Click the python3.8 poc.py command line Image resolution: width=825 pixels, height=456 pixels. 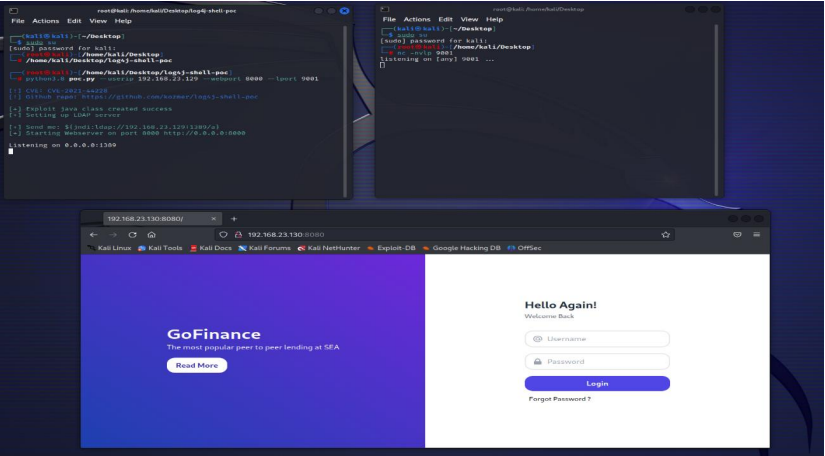tap(172, 79)
